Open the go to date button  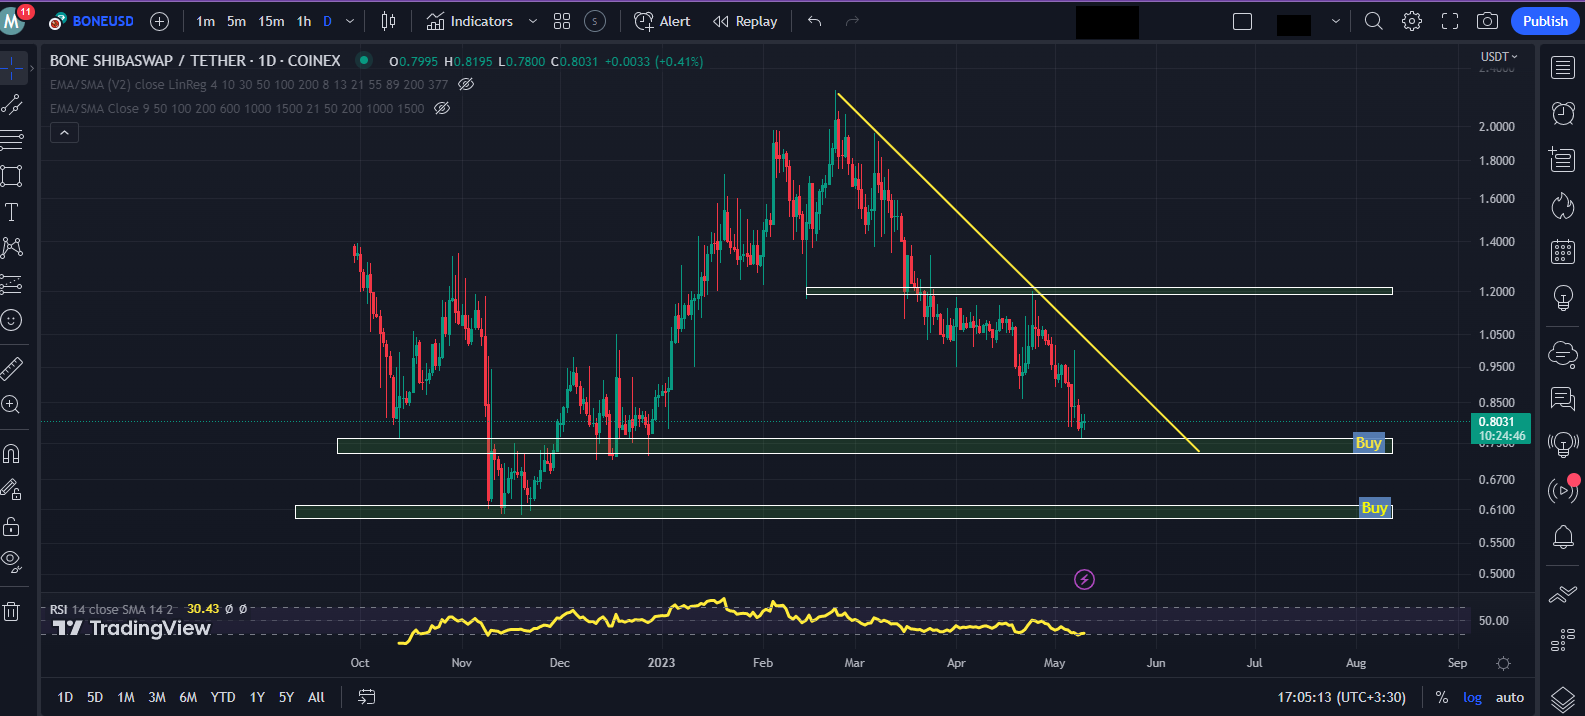pos(367,697)
